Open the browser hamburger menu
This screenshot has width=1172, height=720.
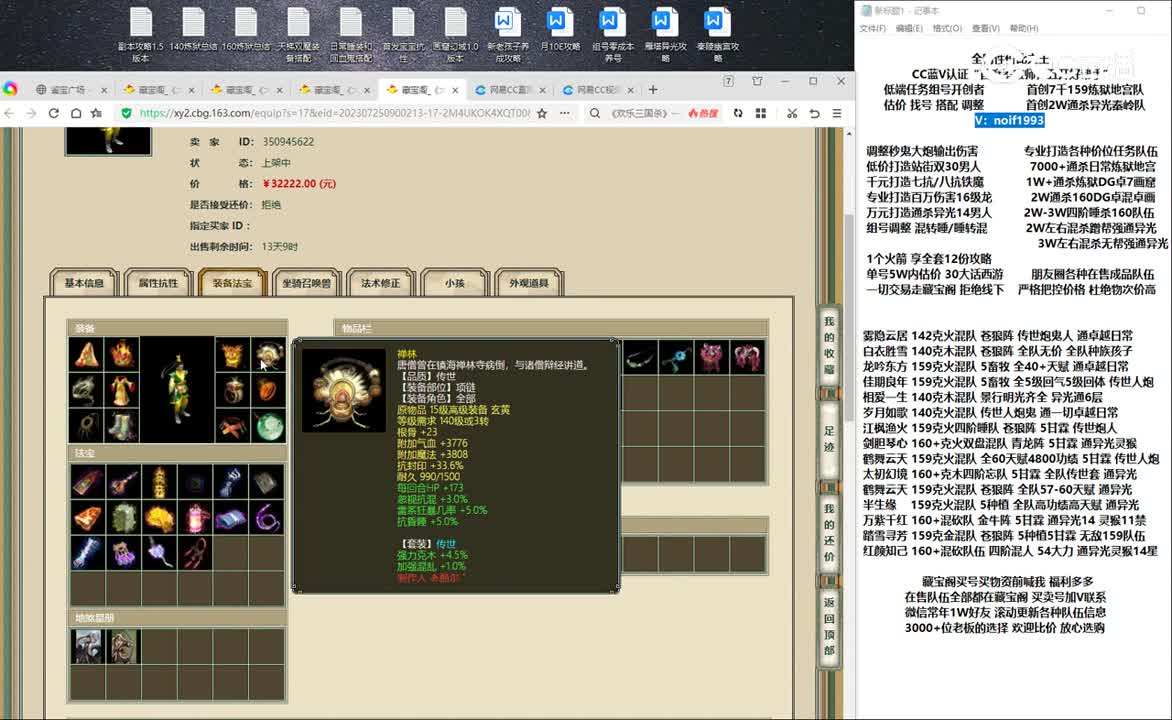click(x=837, y=113)
